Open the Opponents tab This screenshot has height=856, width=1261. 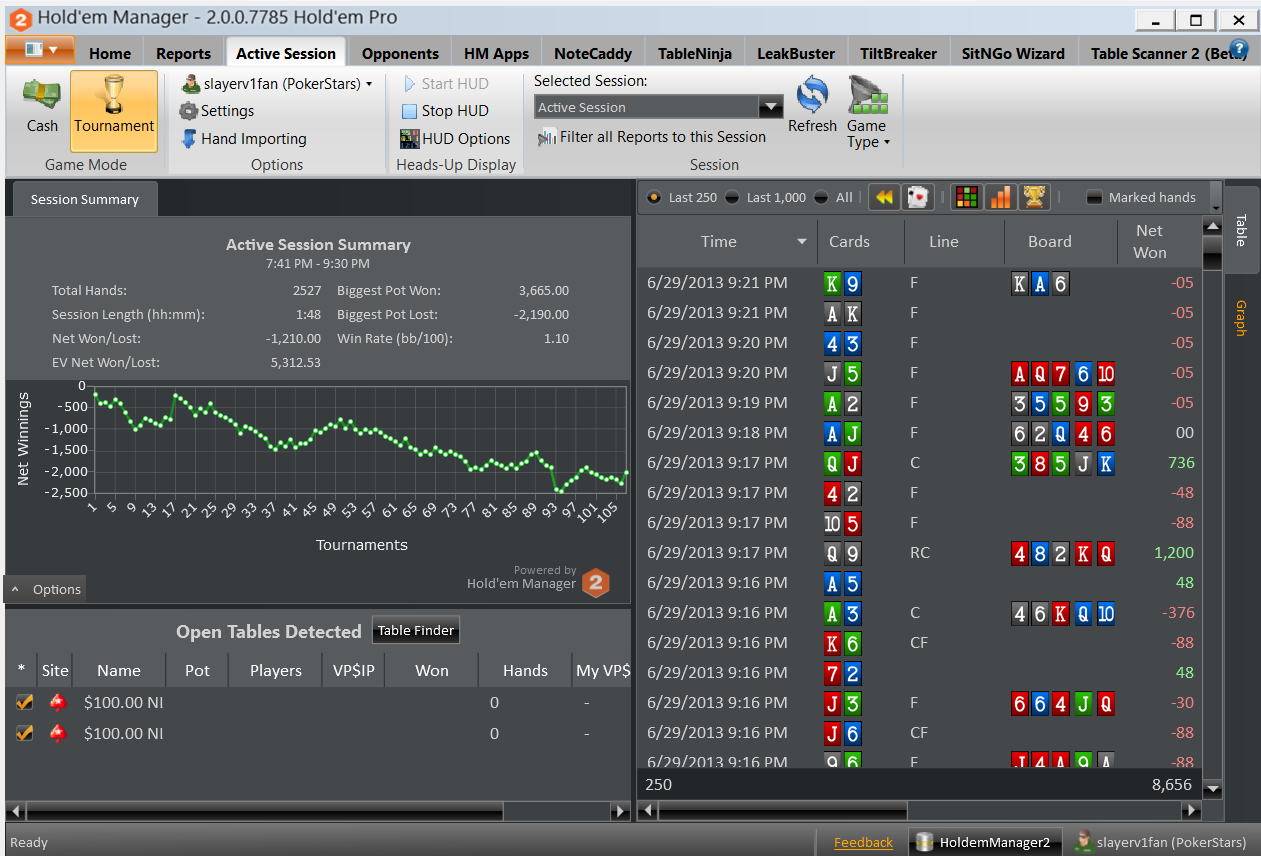point(400,54)
